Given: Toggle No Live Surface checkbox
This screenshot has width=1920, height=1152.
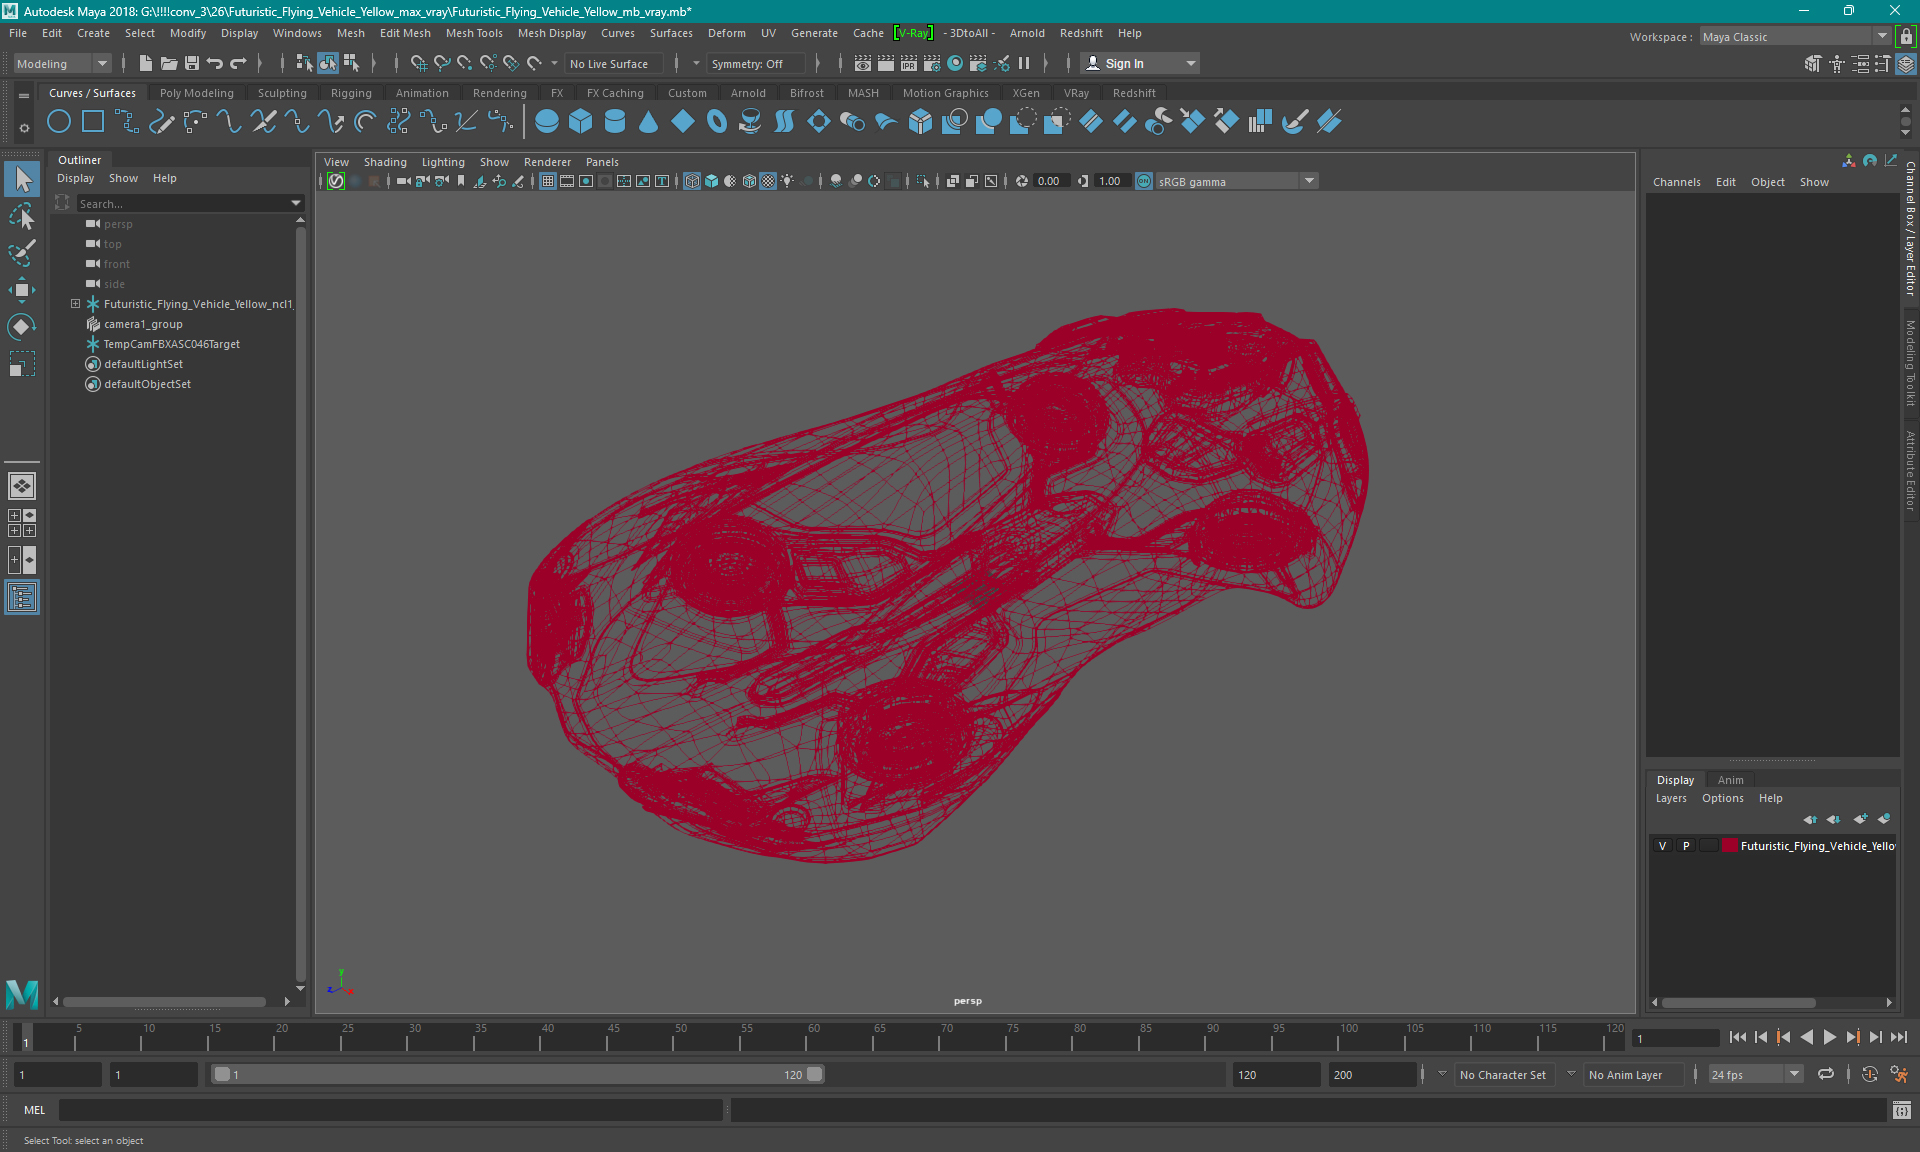Looking at the screenshot, I should (612, 63).
